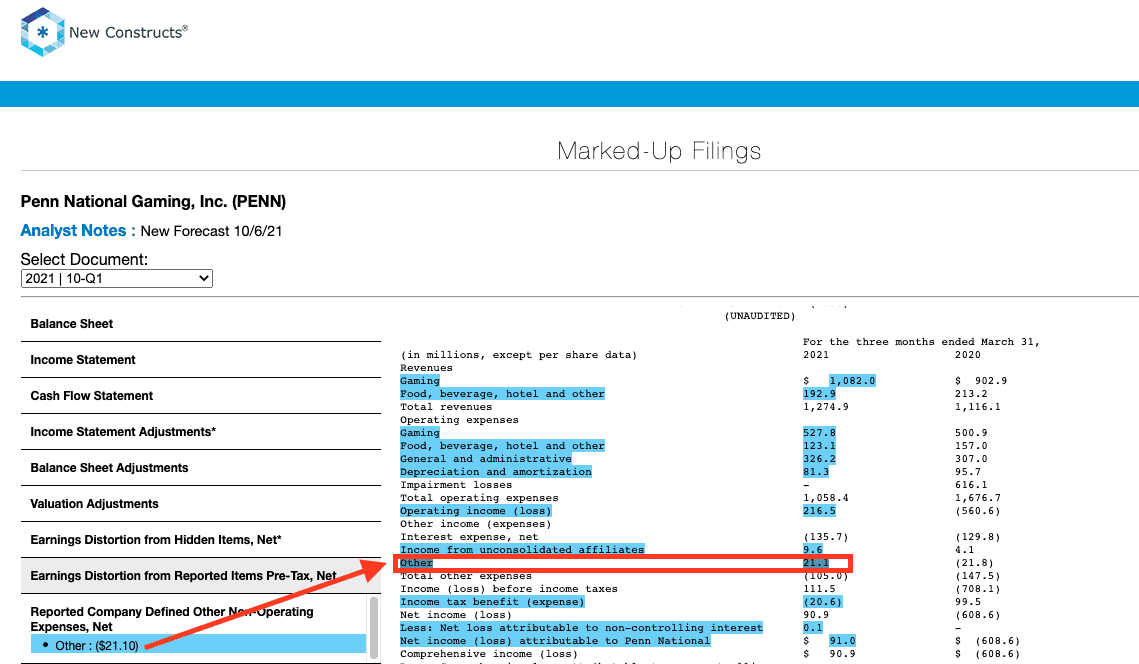Click the highlighted value 1,082.0
The height and width of the screenshot is (664, 1139).
852,381
